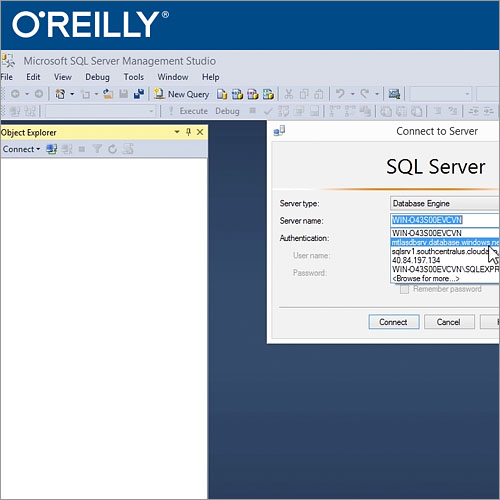Screen dimensions: 500x500
Task: Click the Navigate Backward arrow icon
Action: click(x=15, y=94)
